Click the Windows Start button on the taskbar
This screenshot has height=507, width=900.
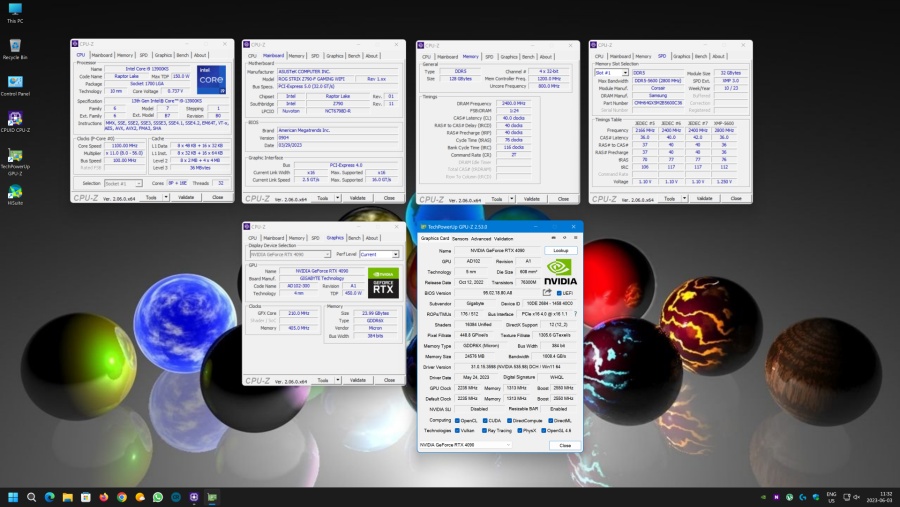[x=13, y=496]
